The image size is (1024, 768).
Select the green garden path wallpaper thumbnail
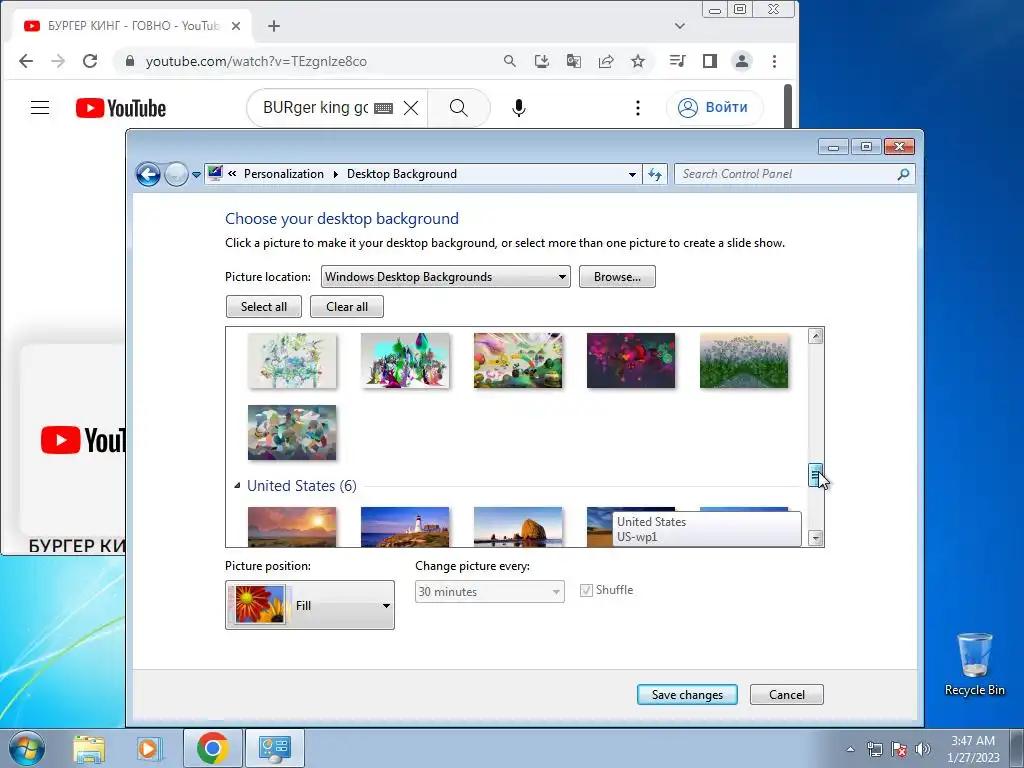click(744, 360)
